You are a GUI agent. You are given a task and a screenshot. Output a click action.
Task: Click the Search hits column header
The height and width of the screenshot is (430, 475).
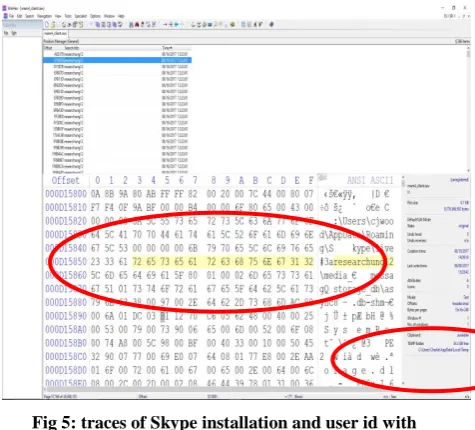pos(71,48)
